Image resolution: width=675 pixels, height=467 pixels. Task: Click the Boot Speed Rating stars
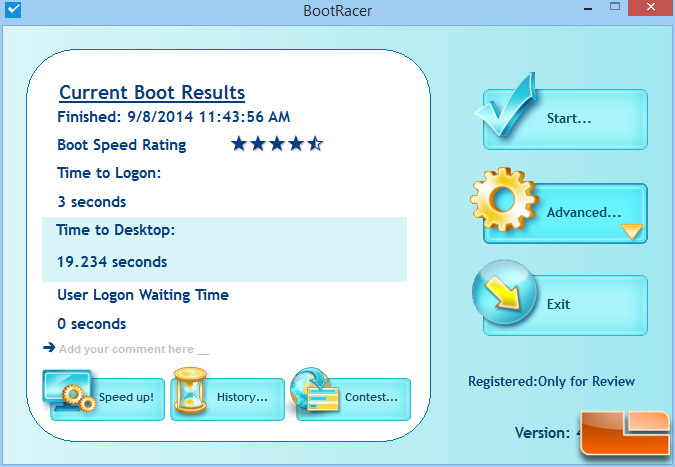pyautogui.click(x=276, y=144)
